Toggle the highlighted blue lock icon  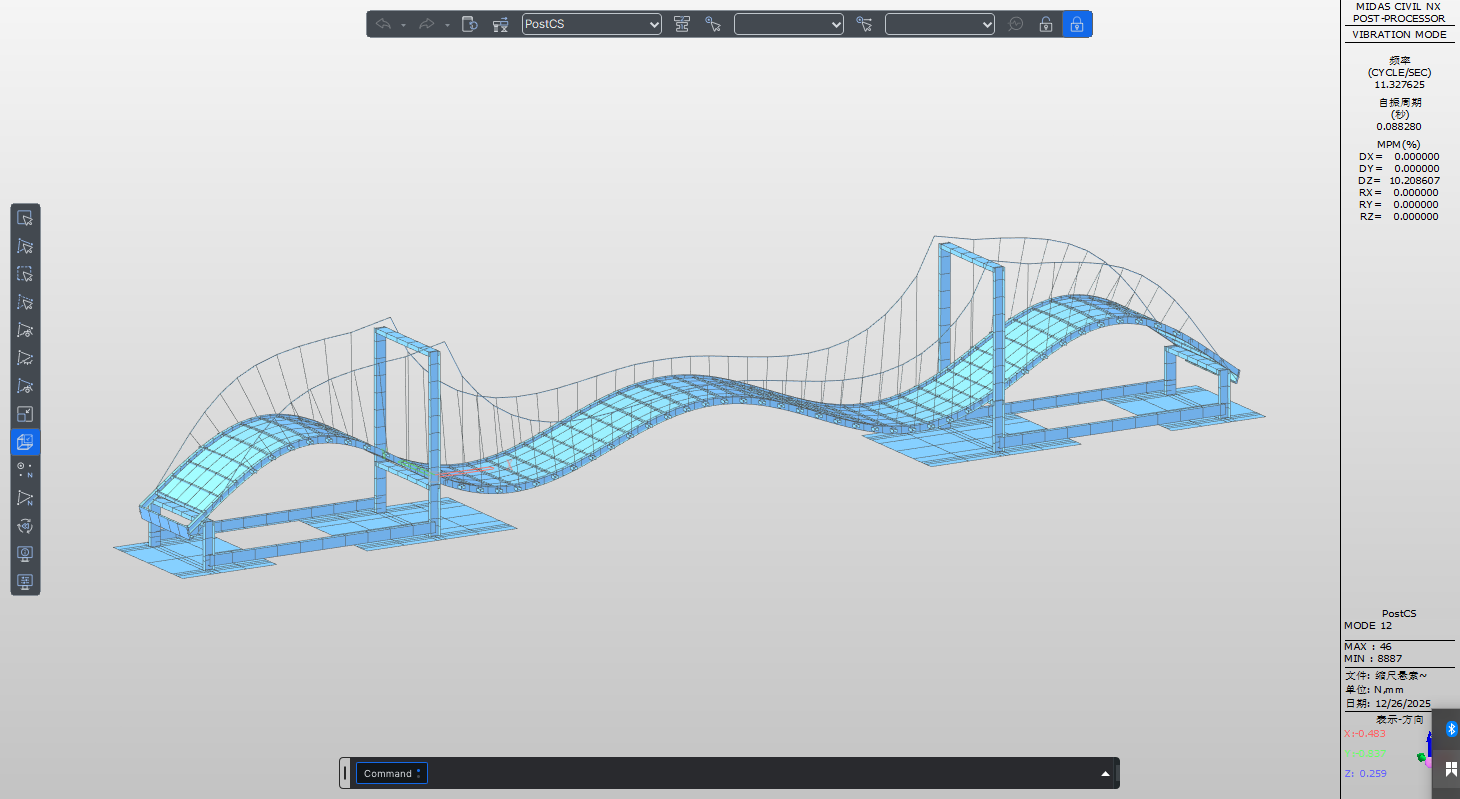pyautogui.click(x=1076, y=24)
